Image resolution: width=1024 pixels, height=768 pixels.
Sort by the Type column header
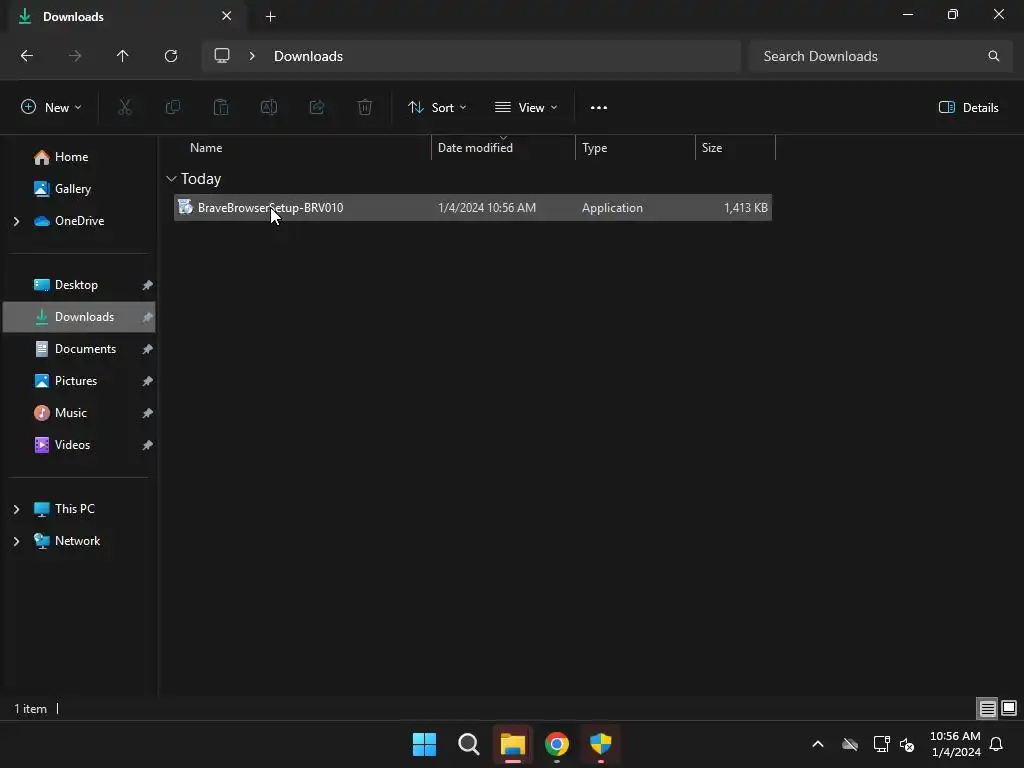pos(594,148)
